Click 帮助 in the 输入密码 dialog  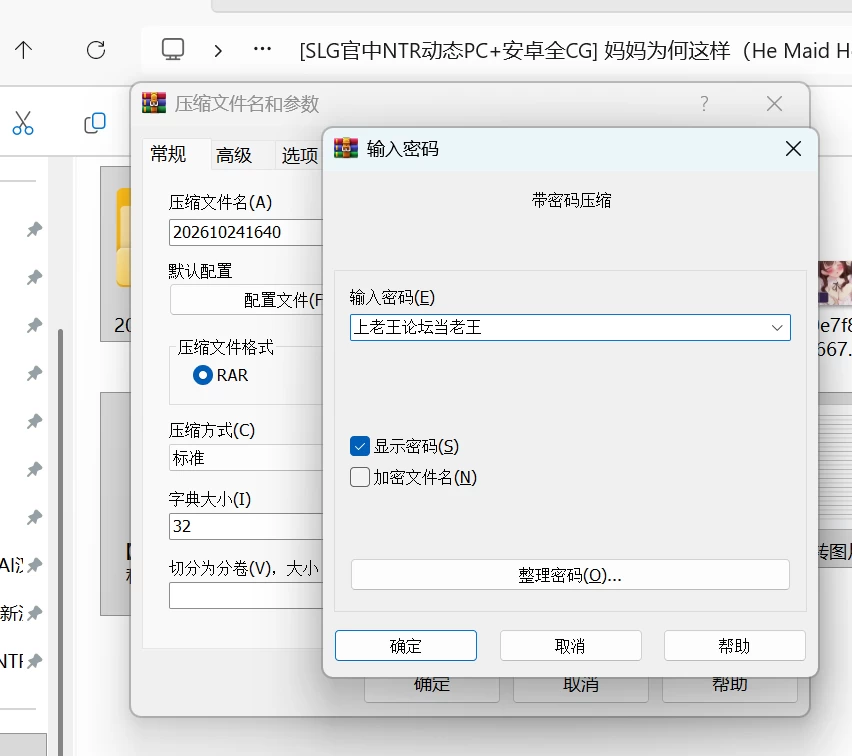click(x=735, y=646)
